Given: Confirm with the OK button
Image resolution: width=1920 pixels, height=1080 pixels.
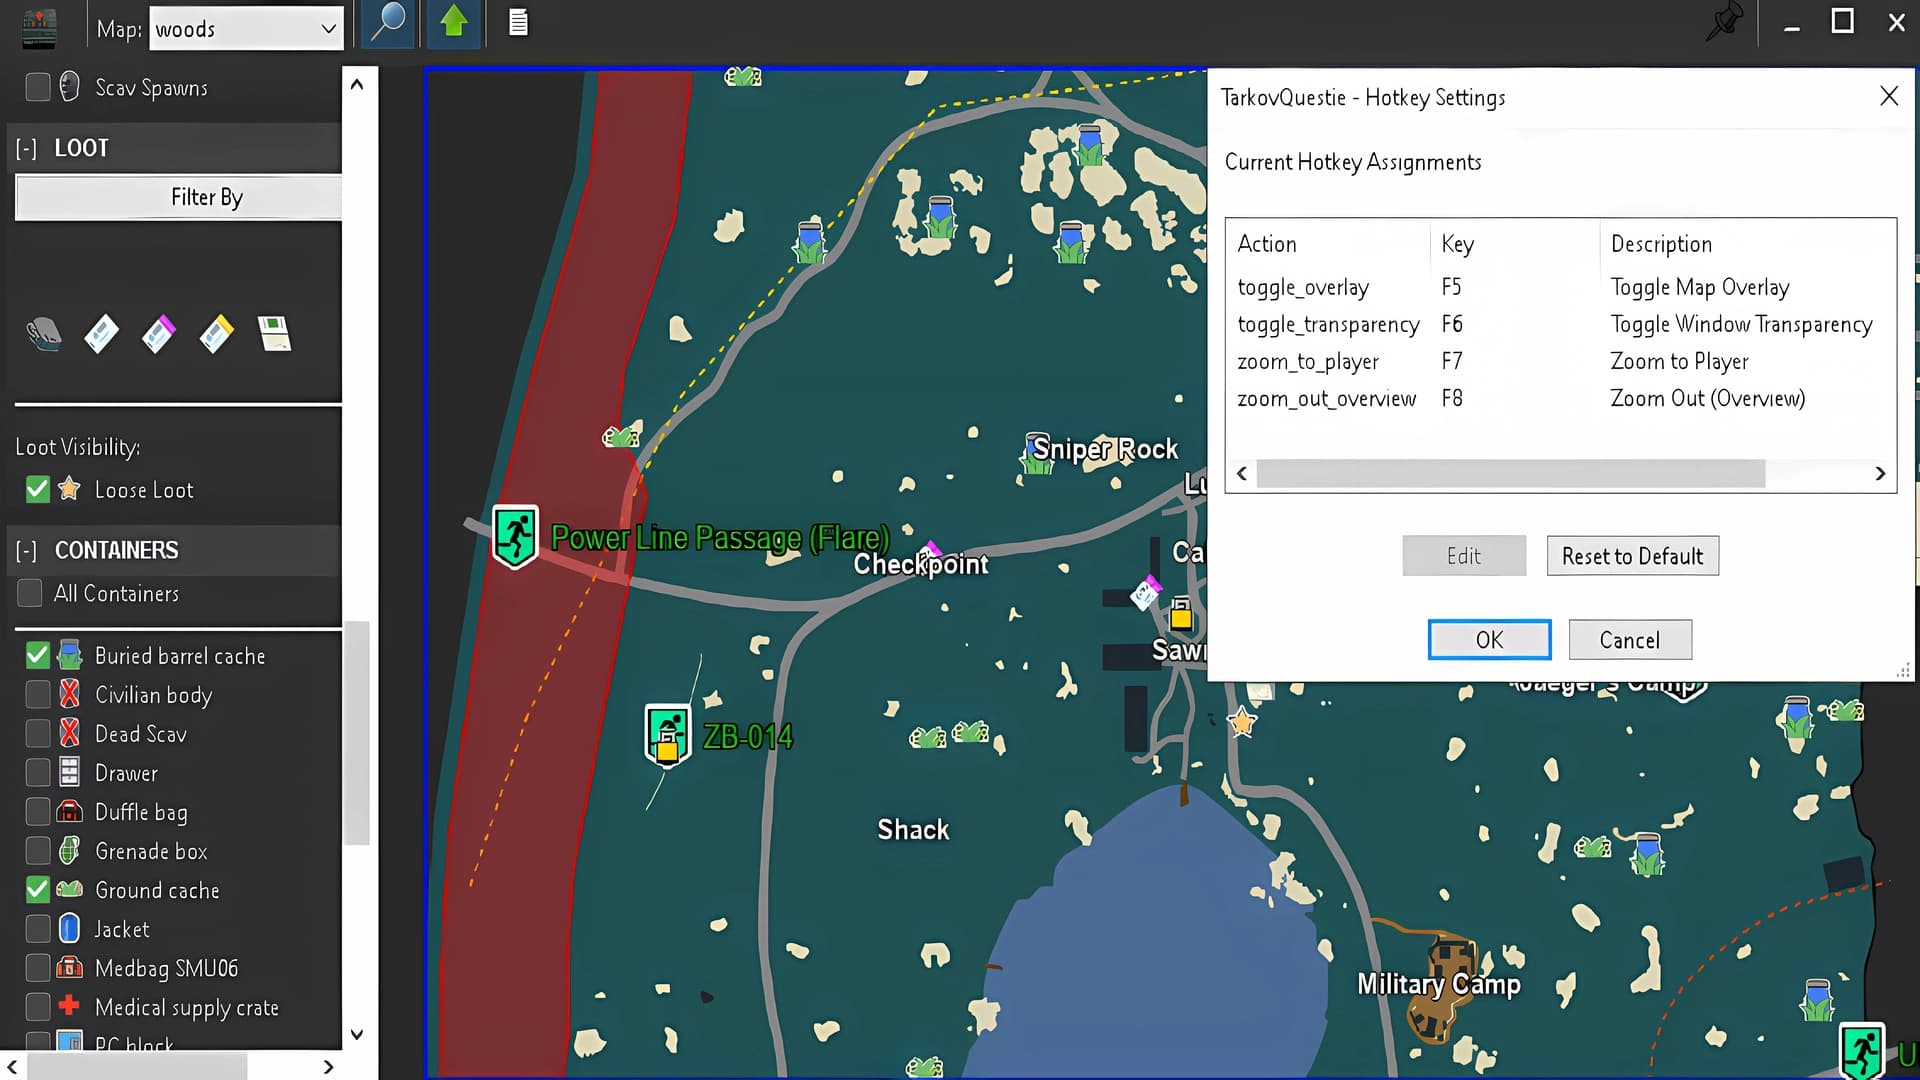Looking at the screenshot, I should point(1489,640).
